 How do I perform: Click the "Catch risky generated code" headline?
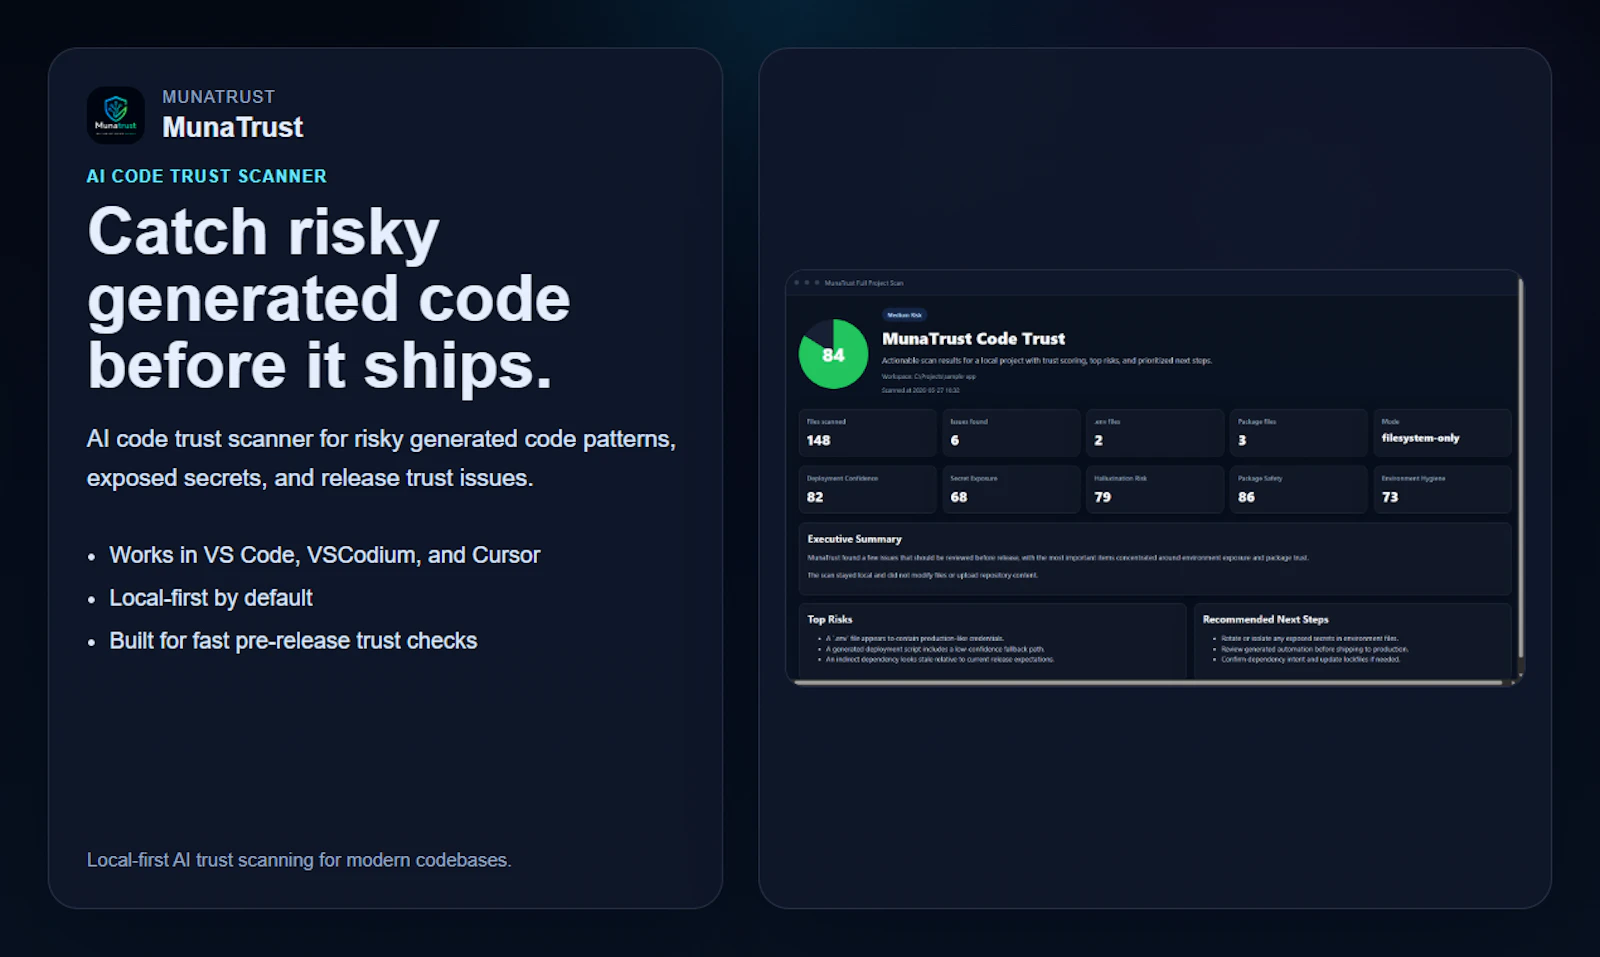[x=329, y=298]
